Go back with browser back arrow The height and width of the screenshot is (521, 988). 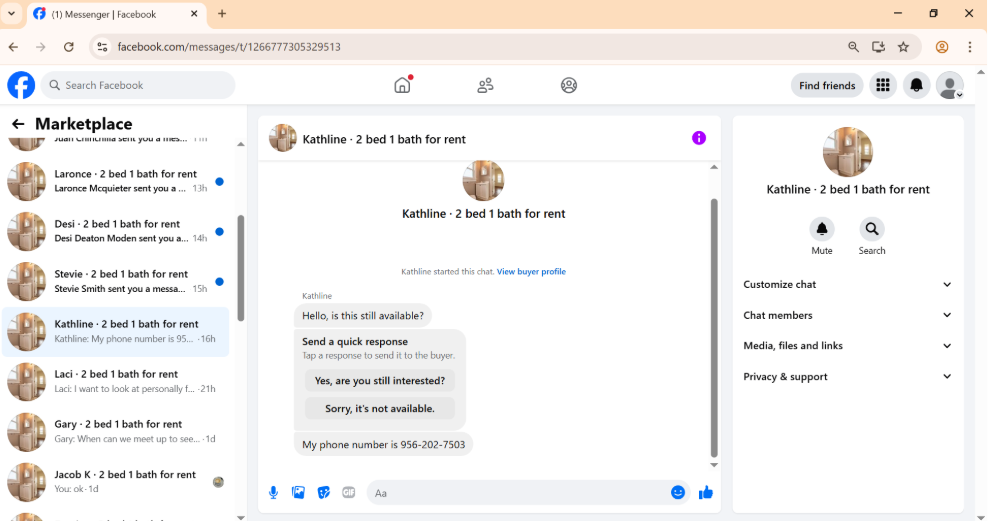point(13,47)
